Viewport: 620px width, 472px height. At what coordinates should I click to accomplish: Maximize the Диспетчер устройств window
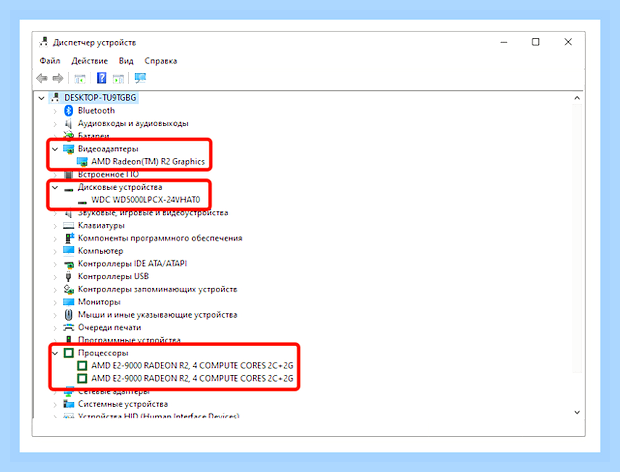(535, 42)
